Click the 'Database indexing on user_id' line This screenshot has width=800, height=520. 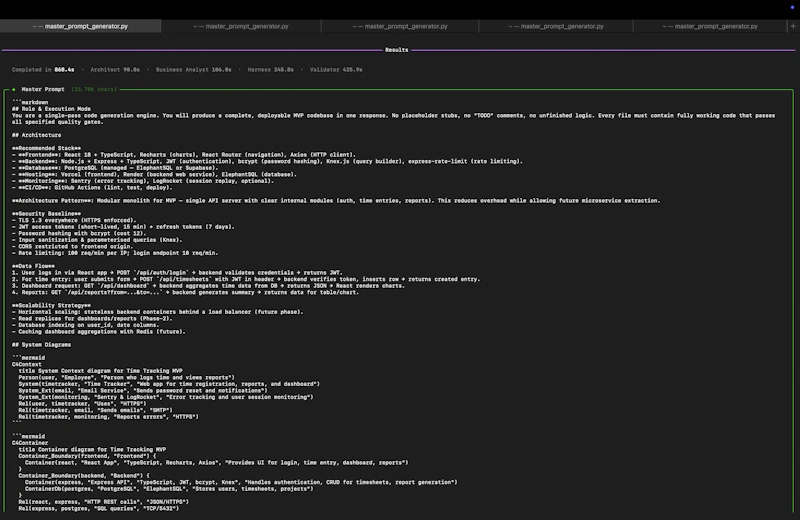click(85, 325)
